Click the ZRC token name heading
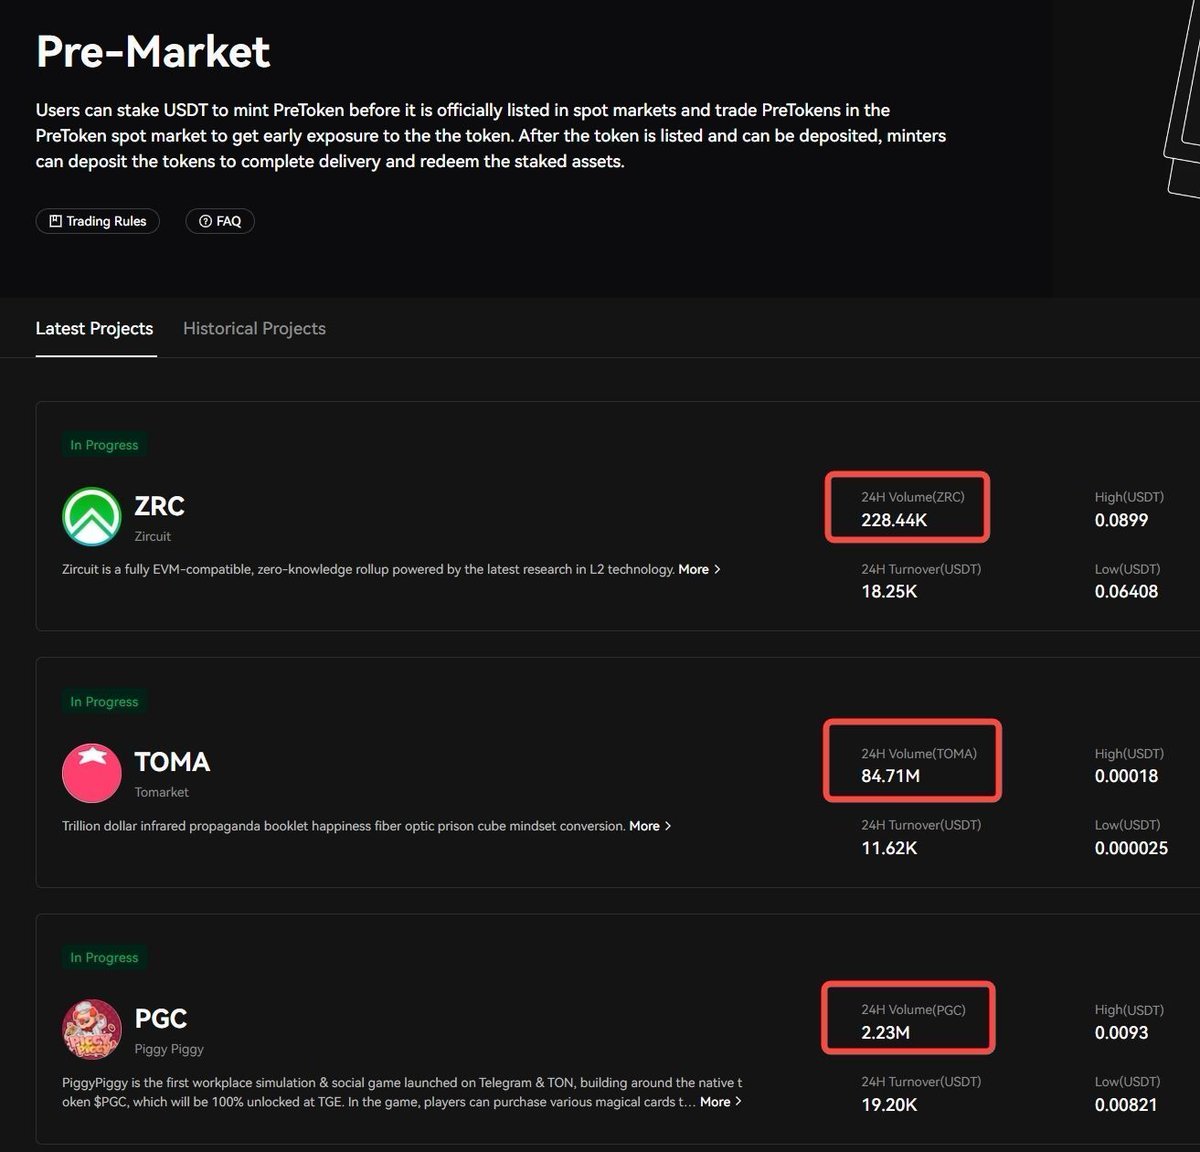 pyautogui.click(x=160, y=506)
